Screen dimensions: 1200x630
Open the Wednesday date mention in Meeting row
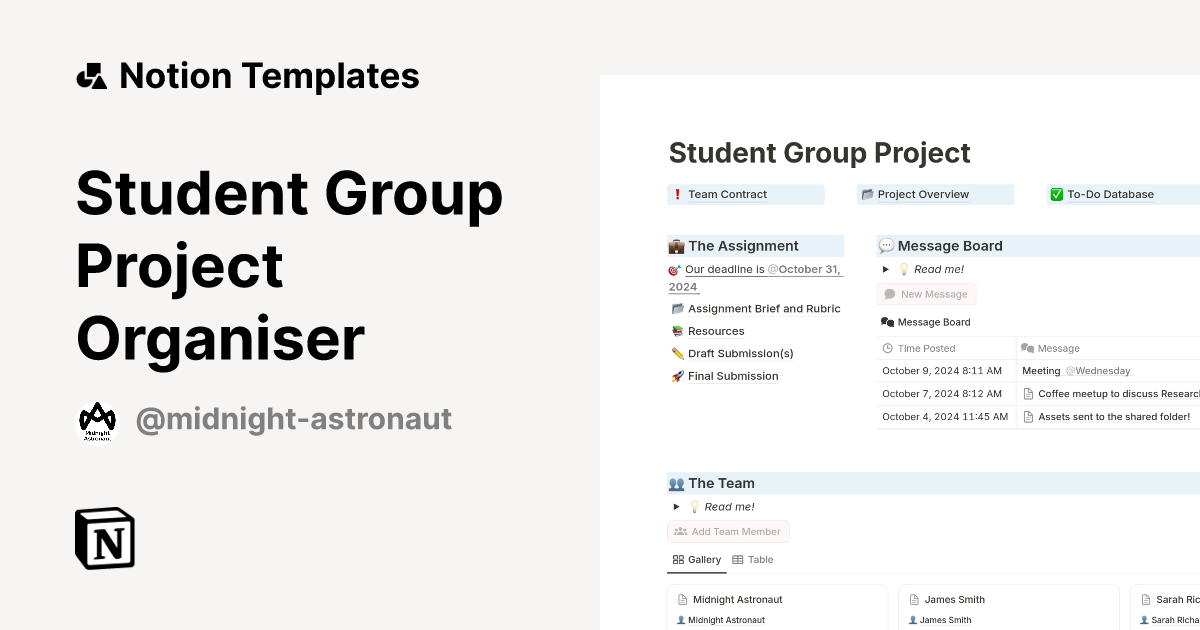click(x=1099, y=371)
